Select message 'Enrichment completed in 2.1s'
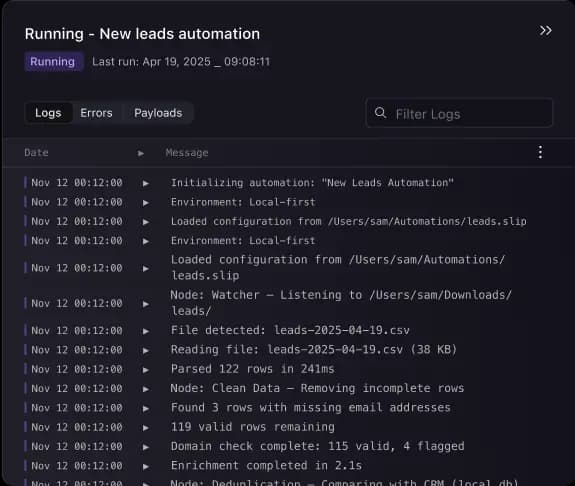The image size is (575, 486). [x=266, y=466]
